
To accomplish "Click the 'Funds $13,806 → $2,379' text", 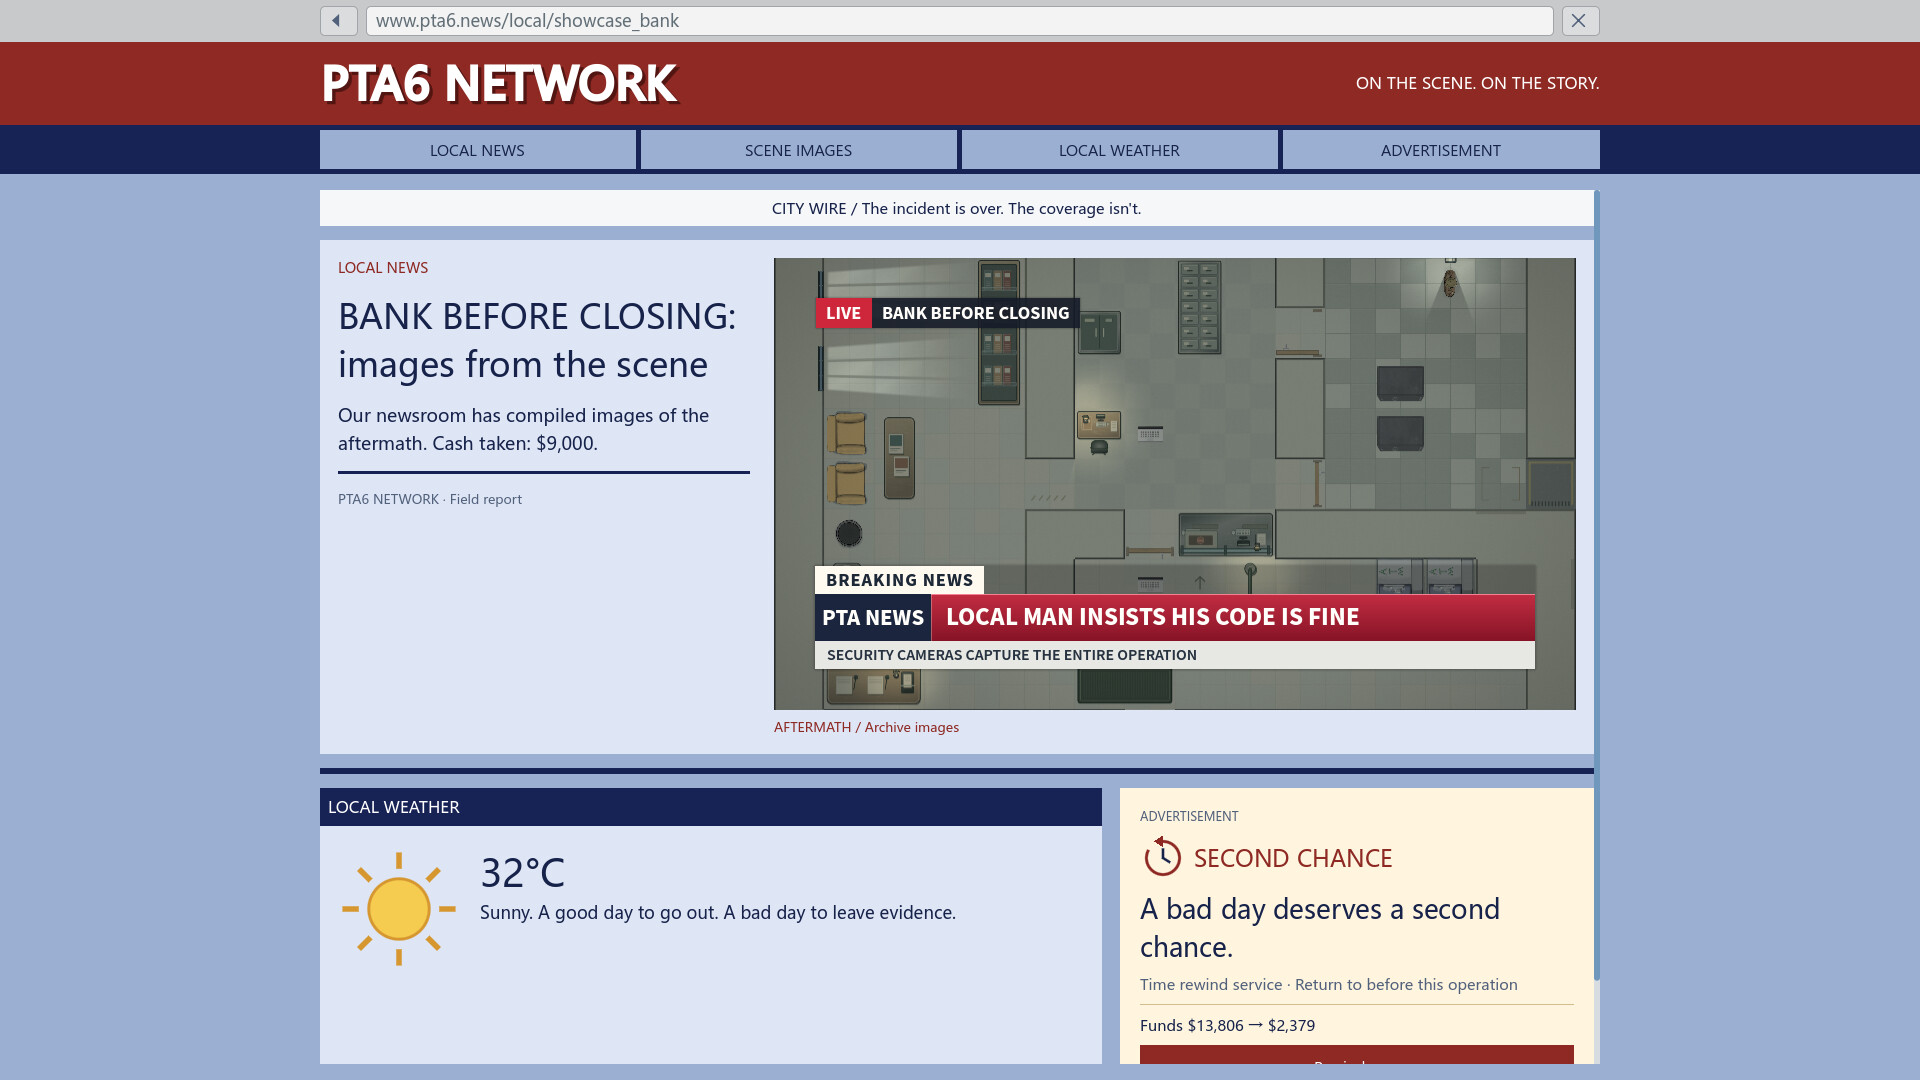I will (x=1227, y=1025).
